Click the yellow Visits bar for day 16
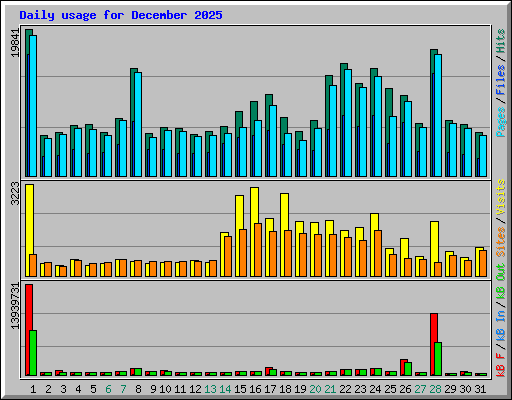Viewport: 512px width, 400px height. pyautogui.click(x=254, y=206)
